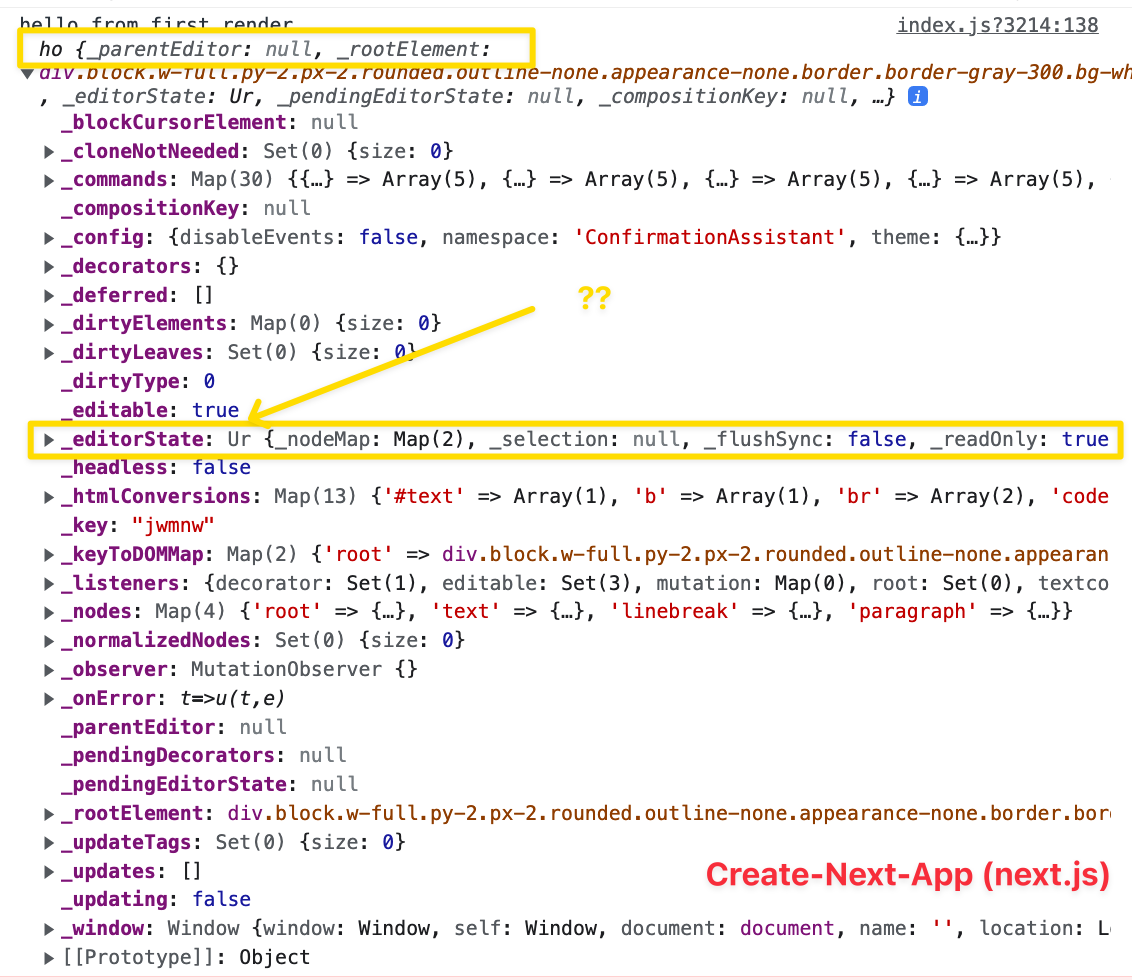Click the _pendingDecorators: null property
The width and height of the screenshot is (1132, 980).
204,755
